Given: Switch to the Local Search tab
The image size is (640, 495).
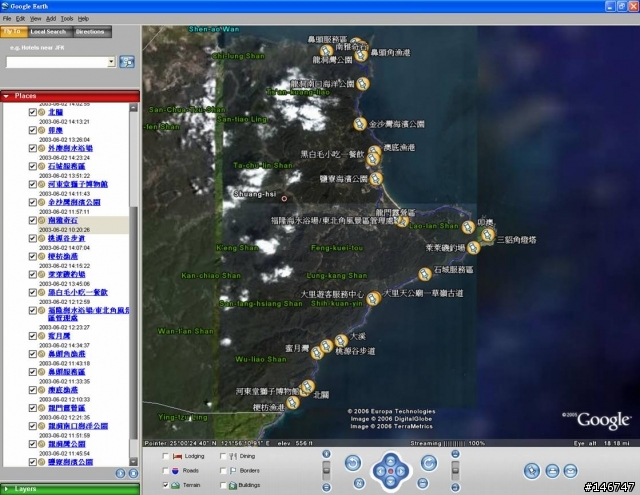Looking at the screenshot, I should [48, 32].
